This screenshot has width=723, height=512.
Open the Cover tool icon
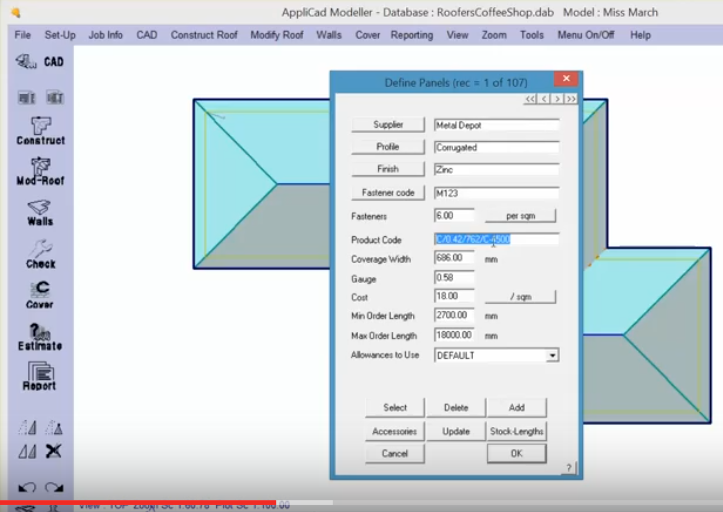tap(40, 292)
